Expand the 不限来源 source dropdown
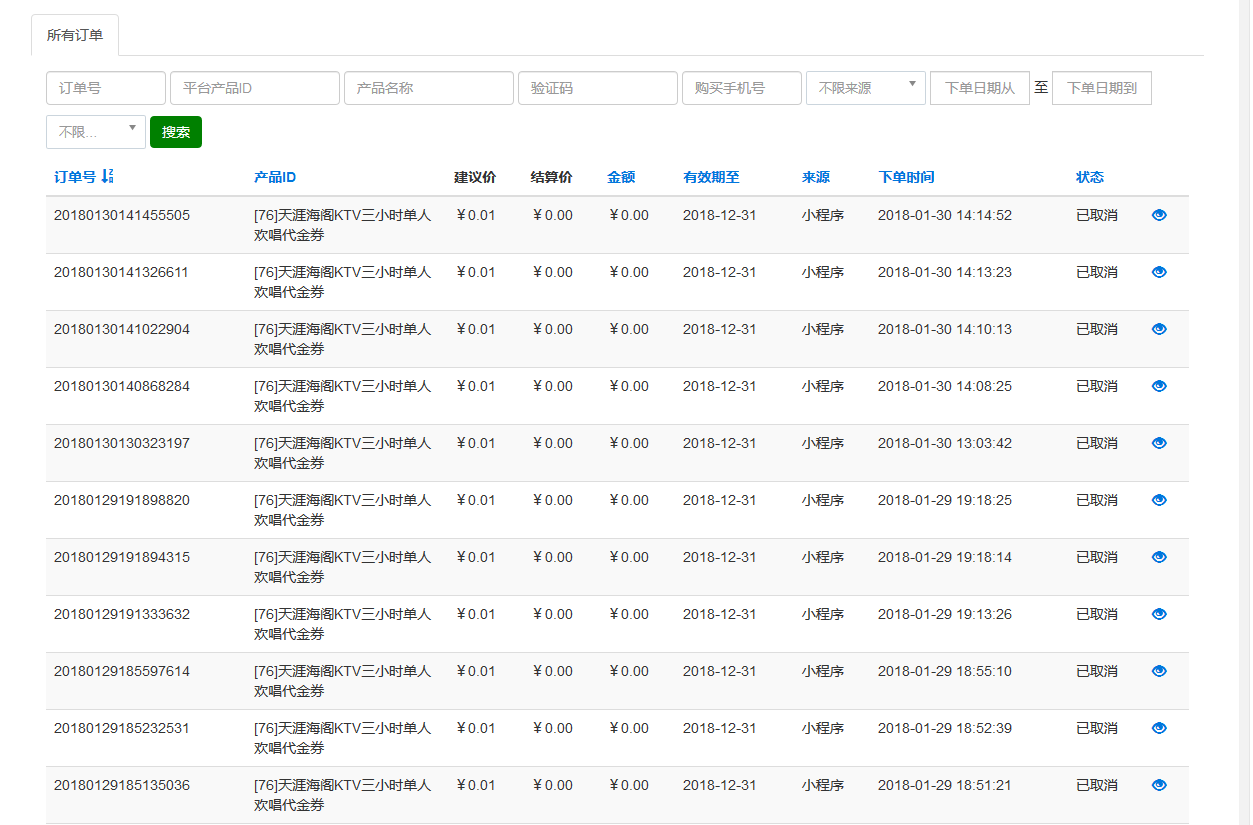Viewport: 1253px width, 825px height. click(865, 88)
